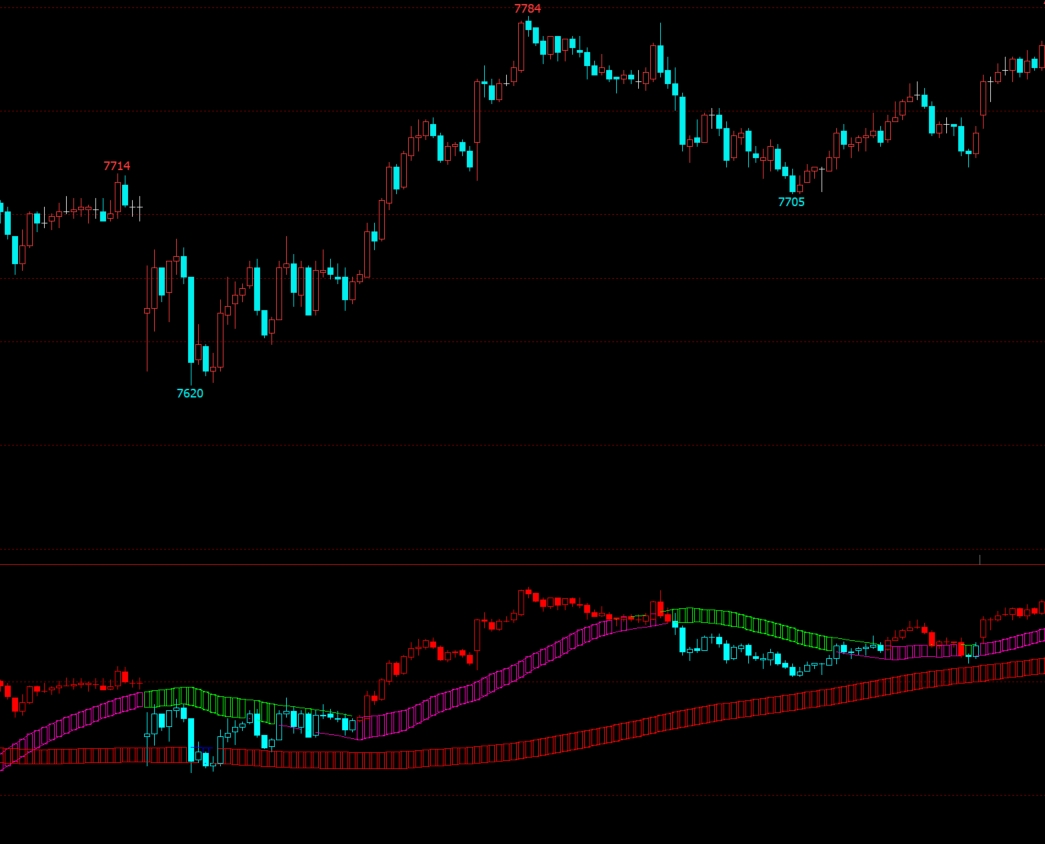Select the candlestick directly below the 7784 label

tap(528, 25)
